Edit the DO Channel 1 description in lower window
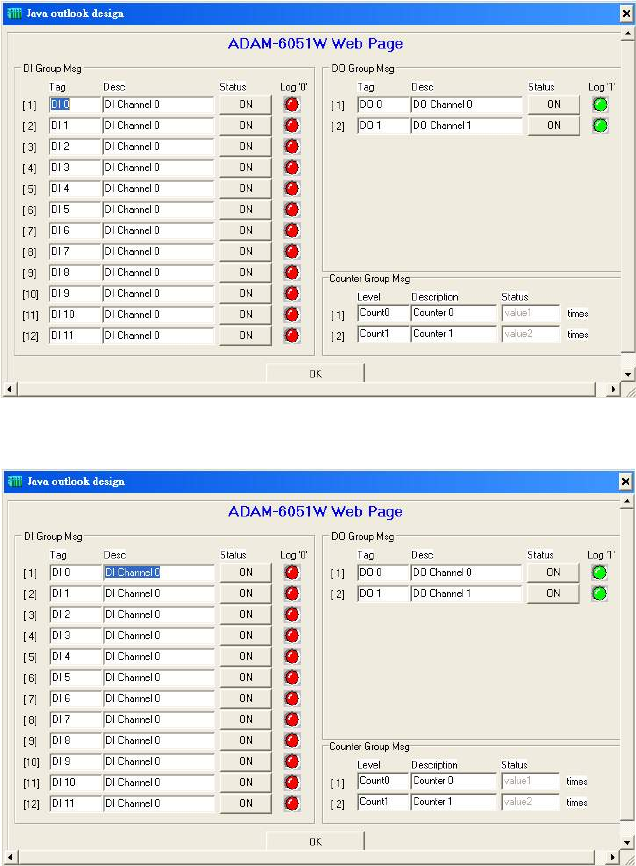636x866 pixels. pyautogui.click(x=466, y=593)
